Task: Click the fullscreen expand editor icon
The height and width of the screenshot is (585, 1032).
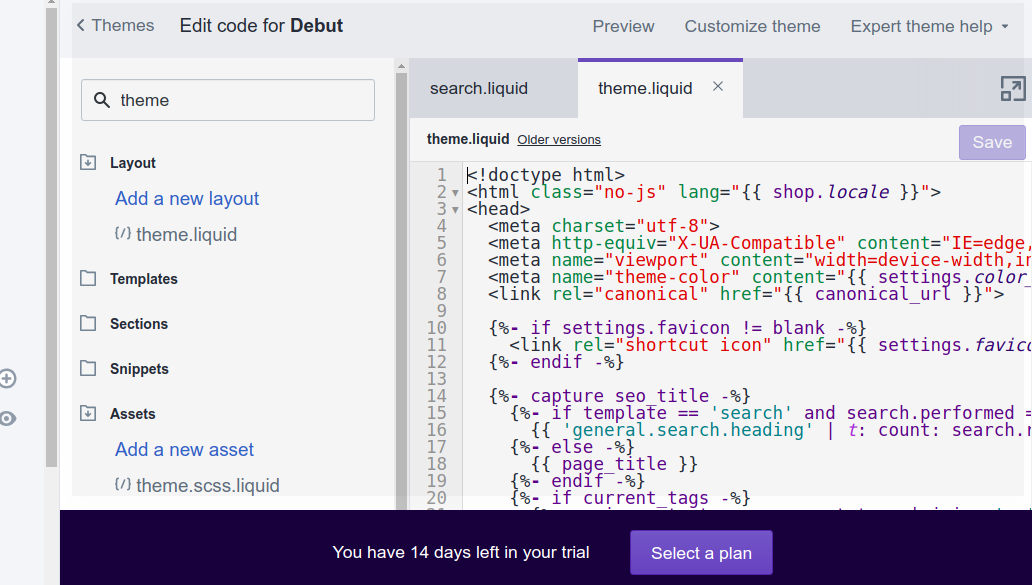Action: pyautogui.click(x=1013, y=88)
